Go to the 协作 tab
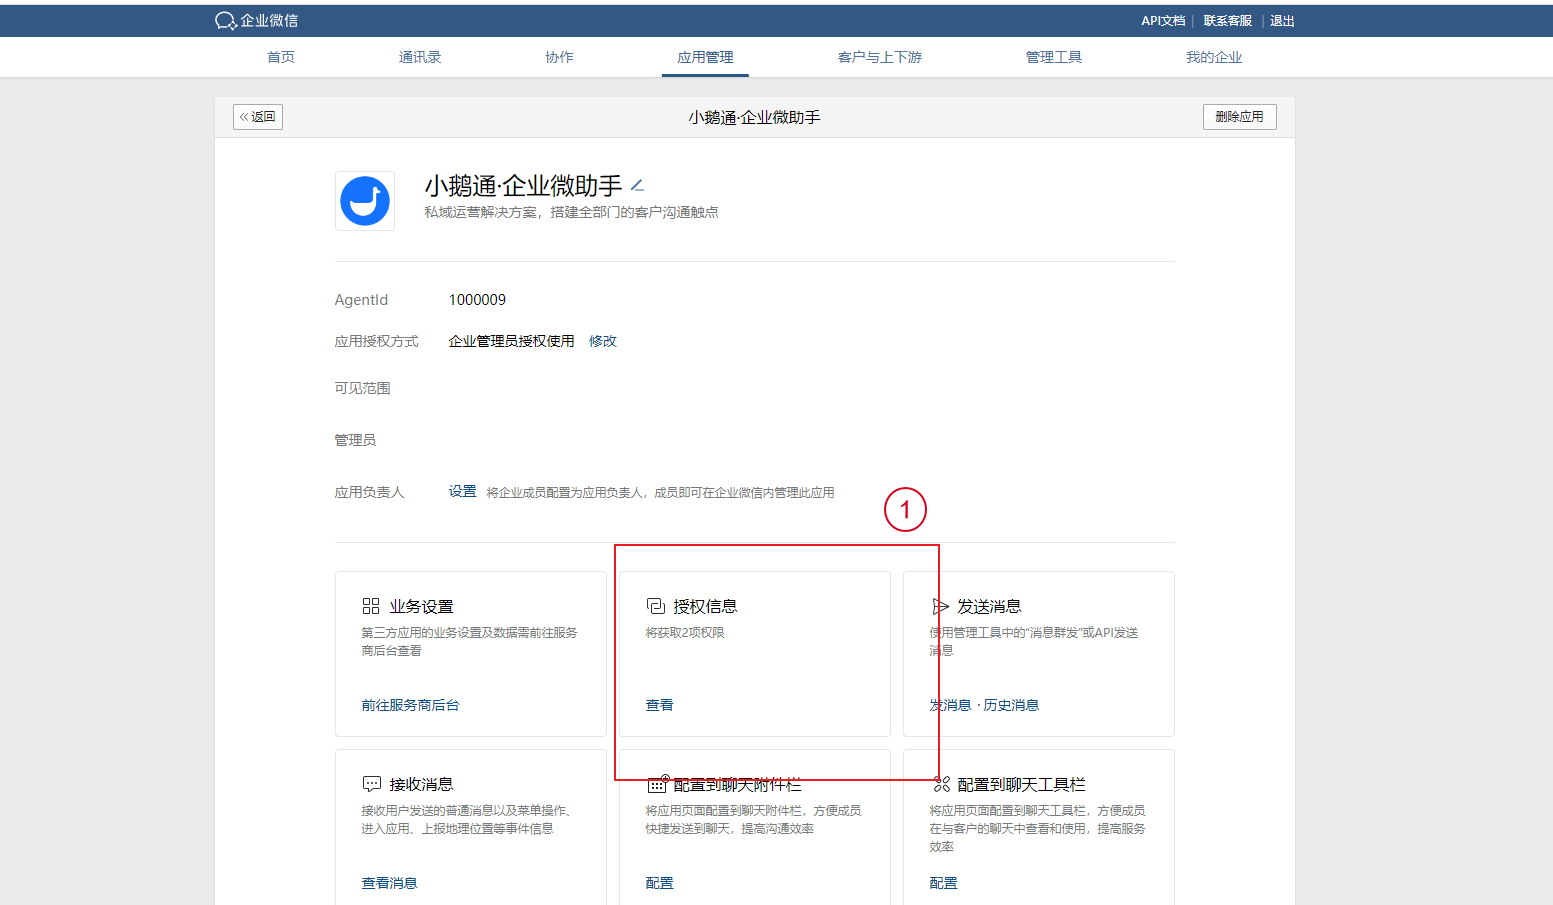 [560, 57]
